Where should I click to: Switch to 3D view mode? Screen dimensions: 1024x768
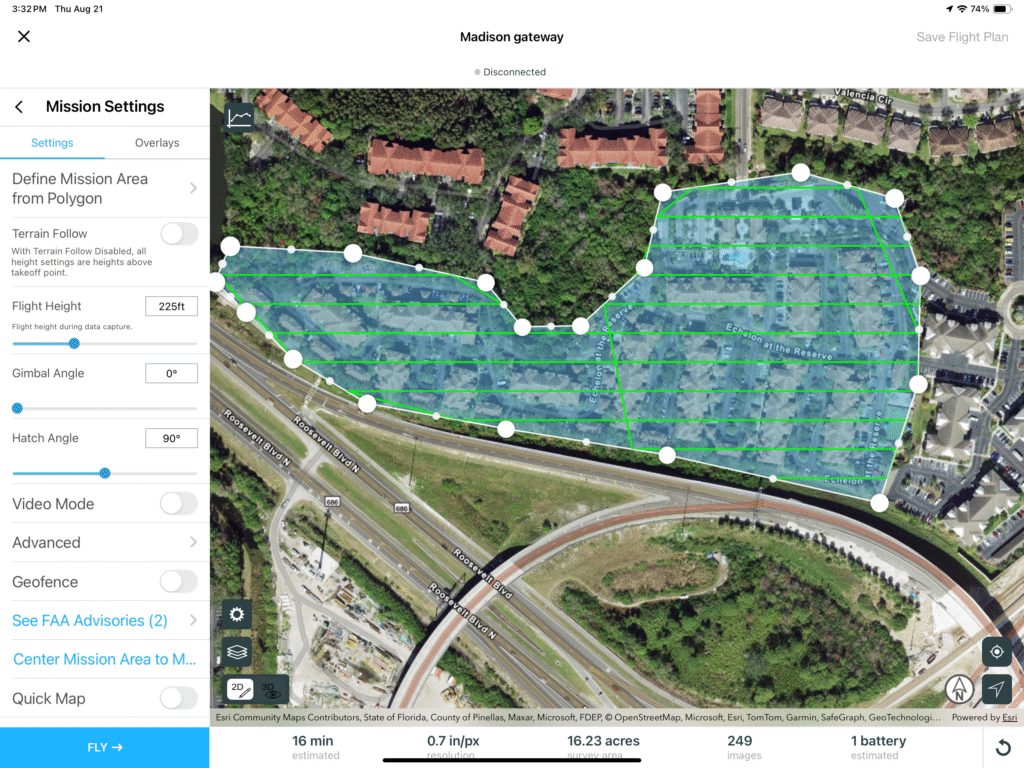[x=272, y=689]
